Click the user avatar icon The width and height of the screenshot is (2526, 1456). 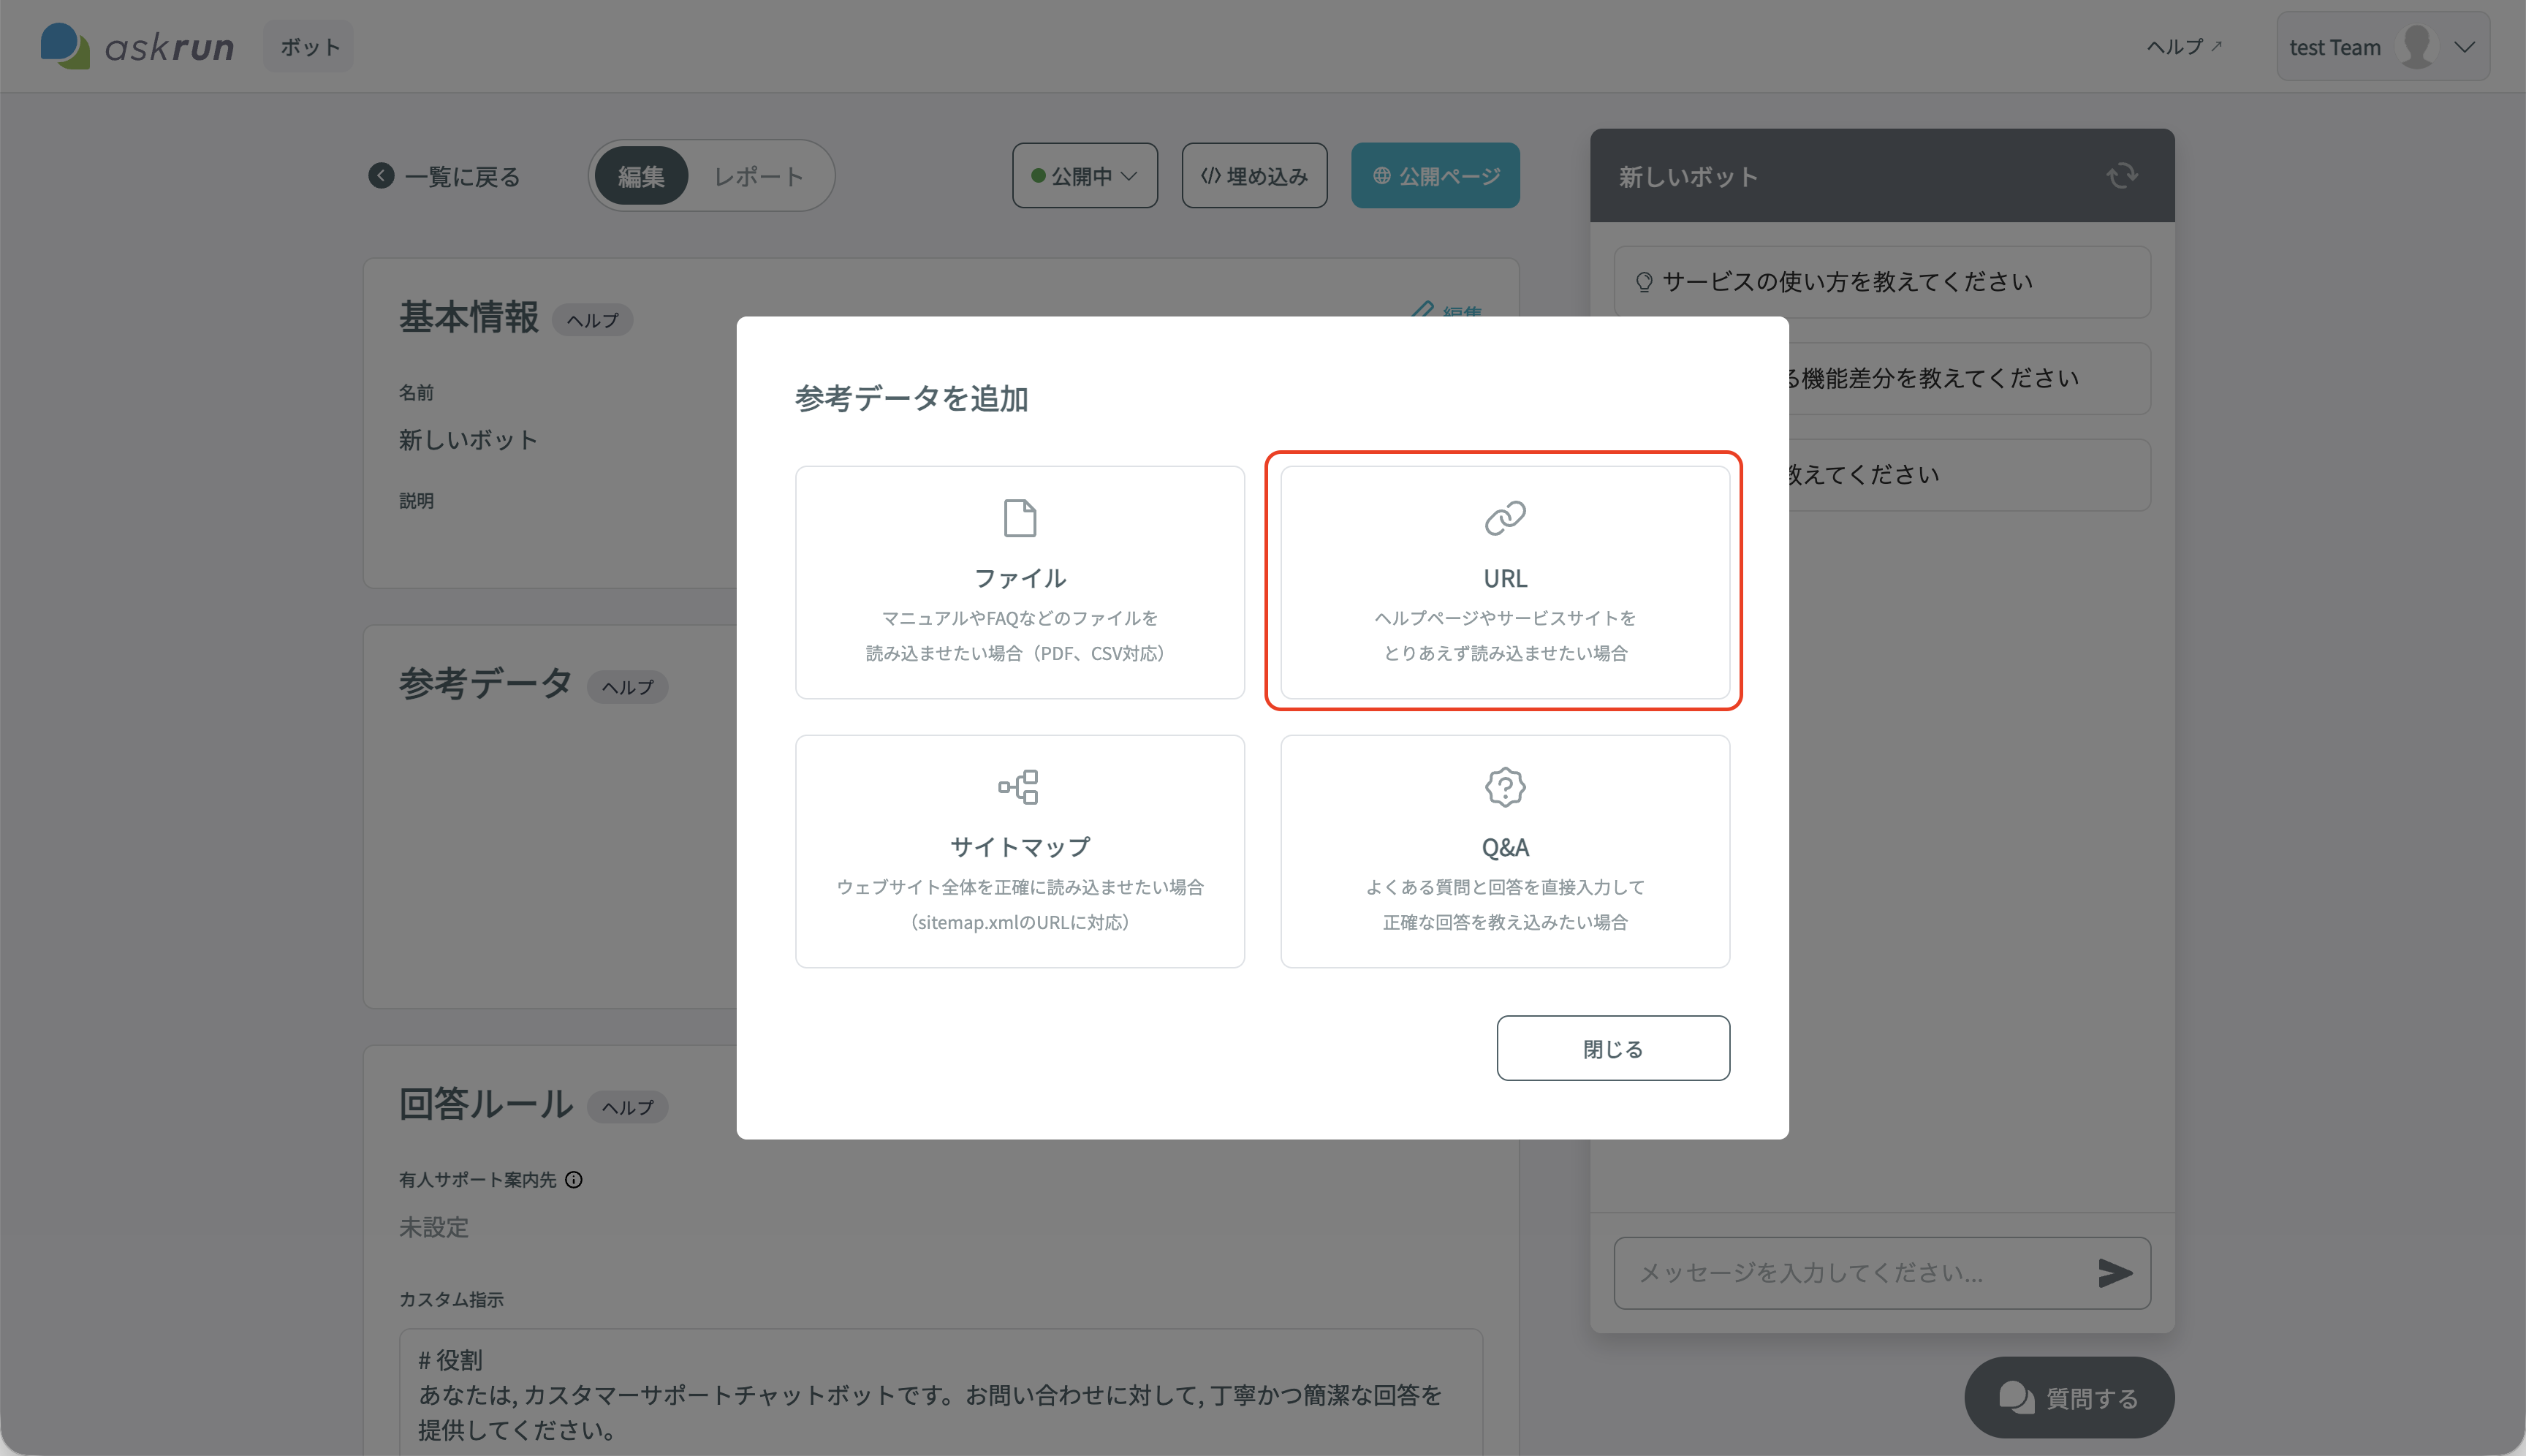(x=2417, y=46)
